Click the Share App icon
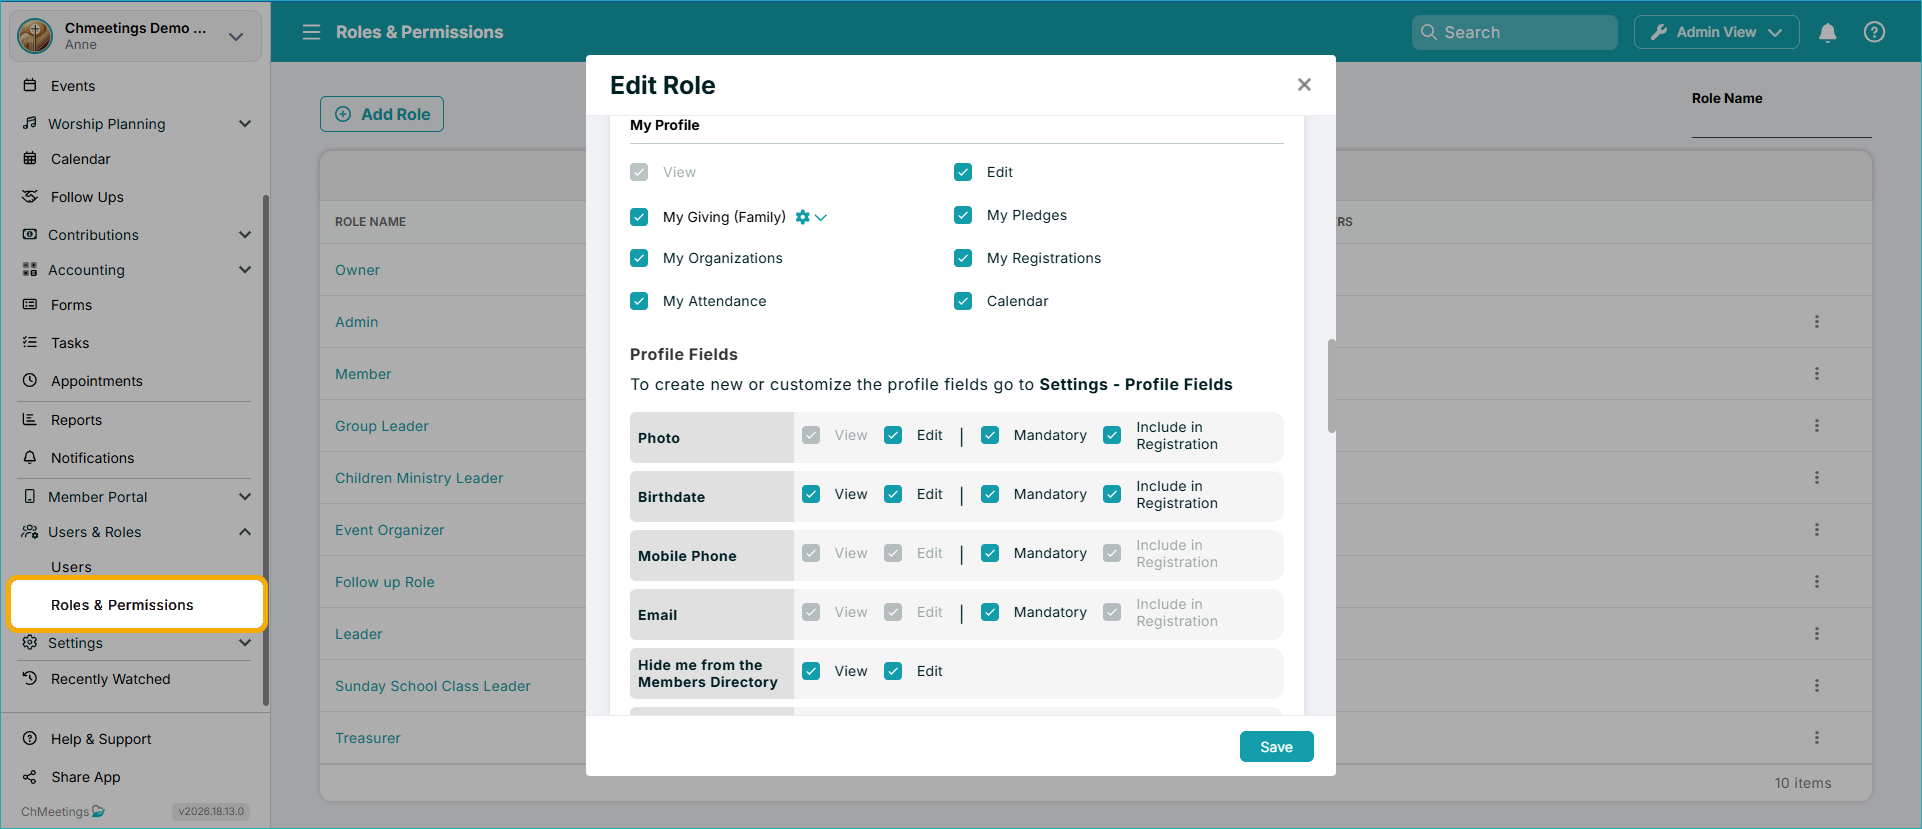 point(30,777)
